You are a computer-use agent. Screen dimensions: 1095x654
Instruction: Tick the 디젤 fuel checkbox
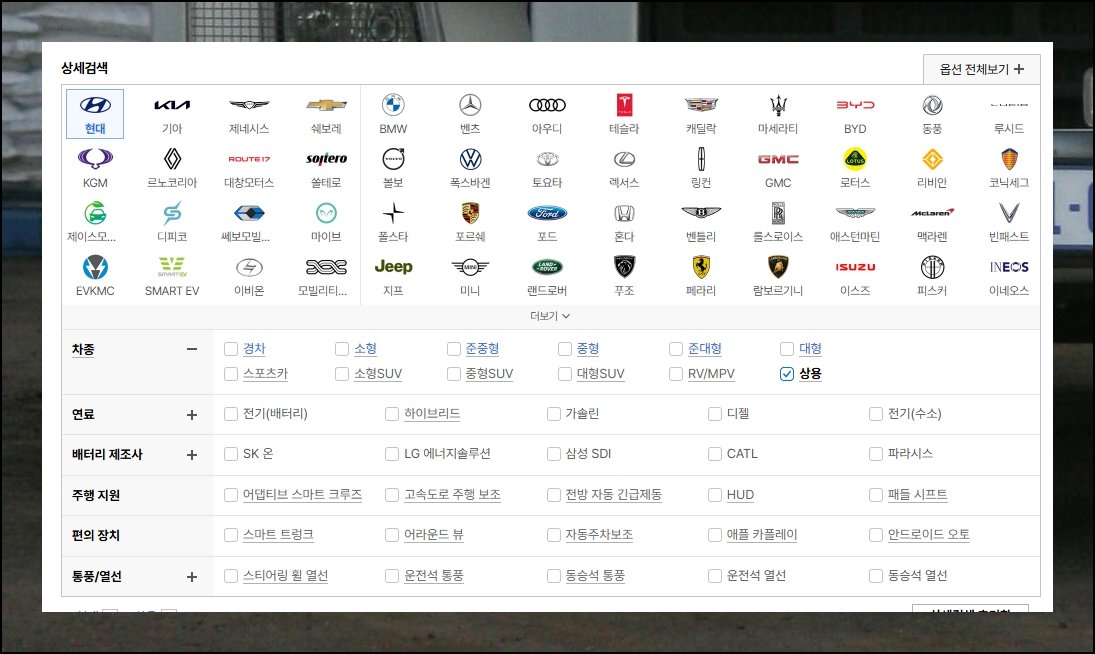pos(714,414)
